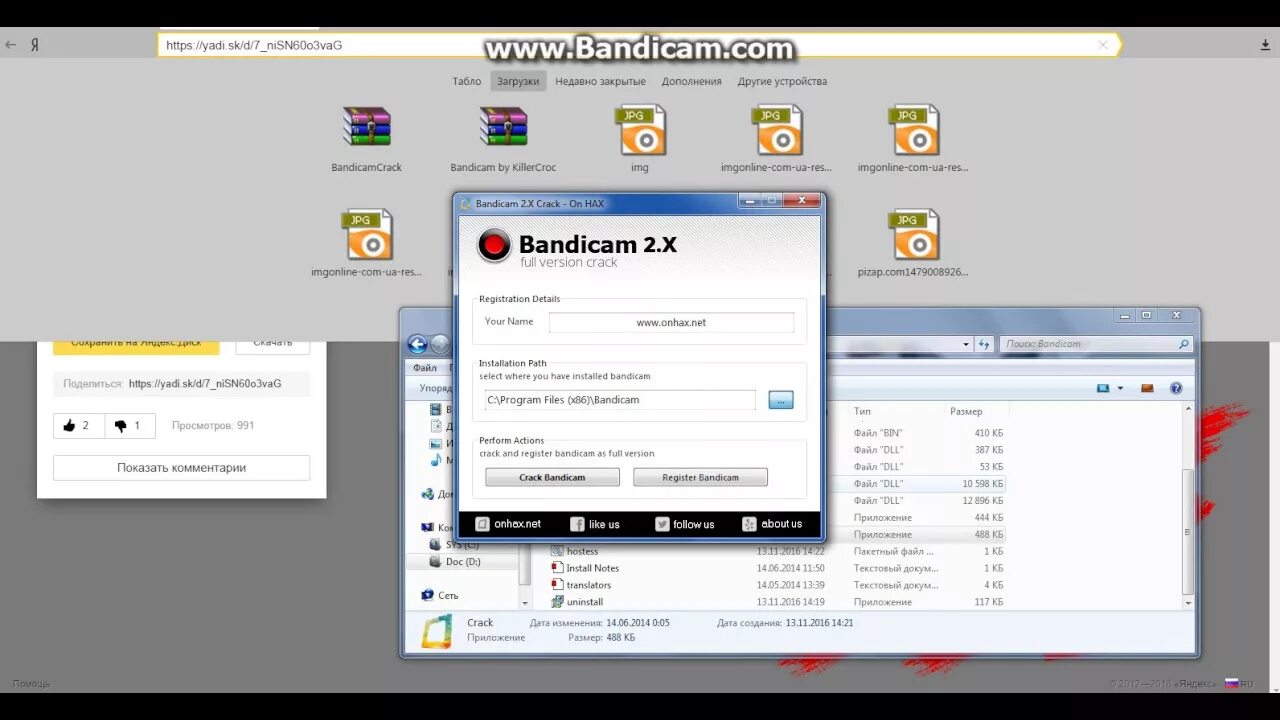
Task: Click the Crack Bandicam button
Action: pos(552,477)
